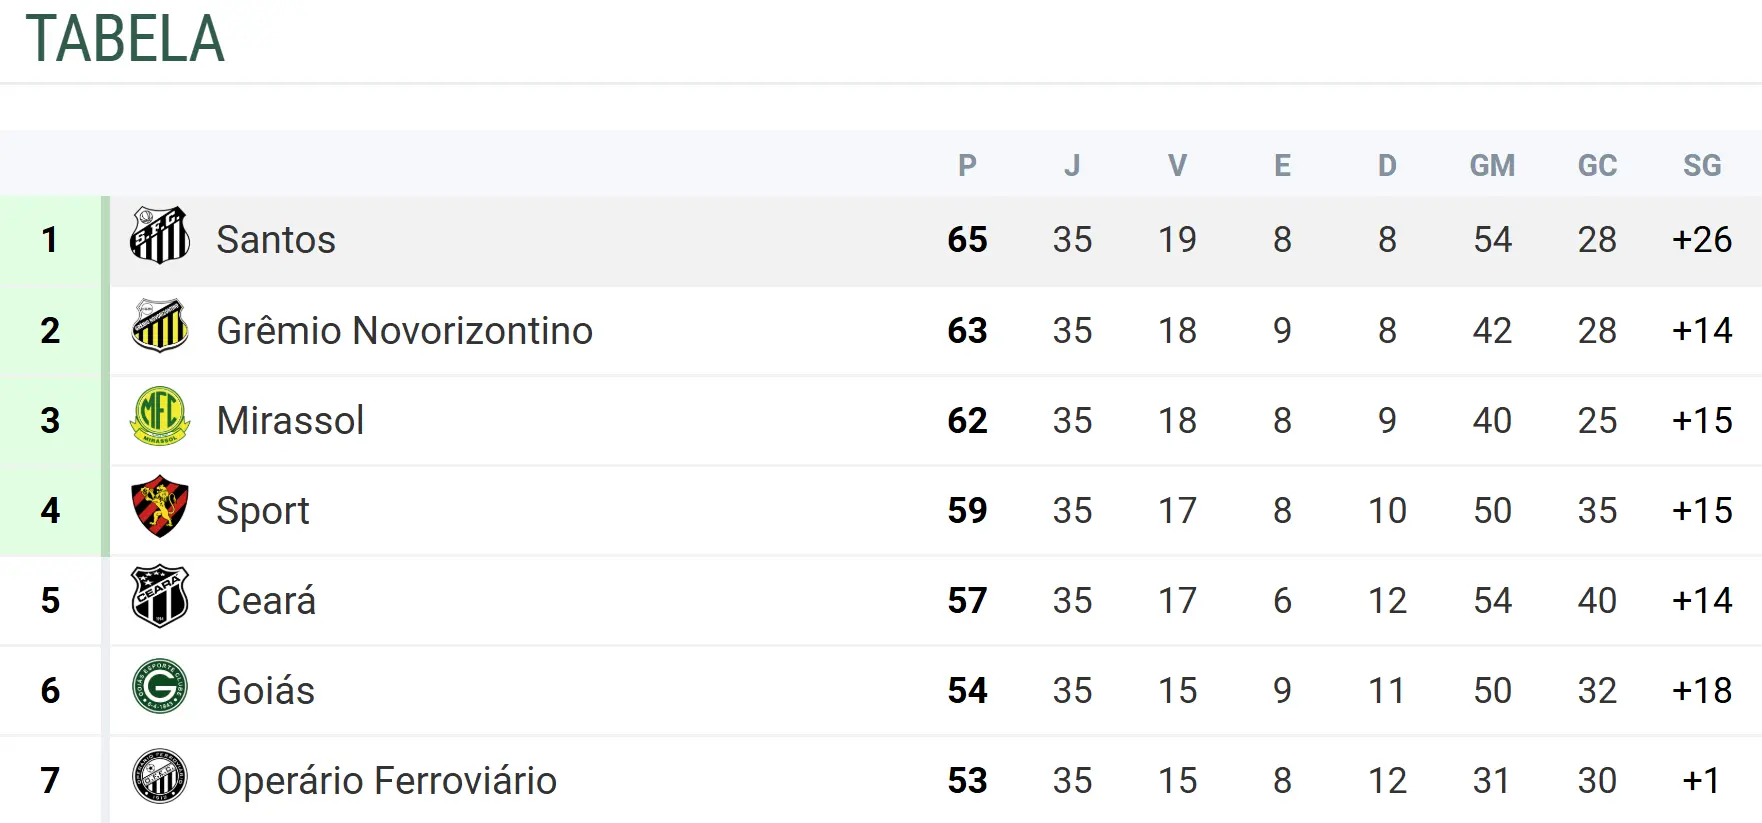Click the Santos club crest
The image size is (1762, 823).
pos(160,236)
